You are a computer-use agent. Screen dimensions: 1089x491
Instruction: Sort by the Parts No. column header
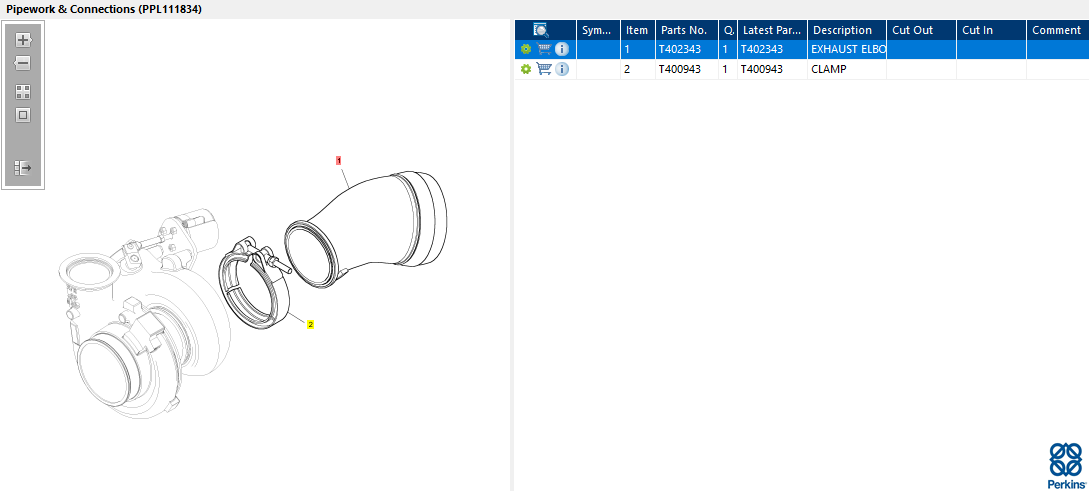(686, 30)
